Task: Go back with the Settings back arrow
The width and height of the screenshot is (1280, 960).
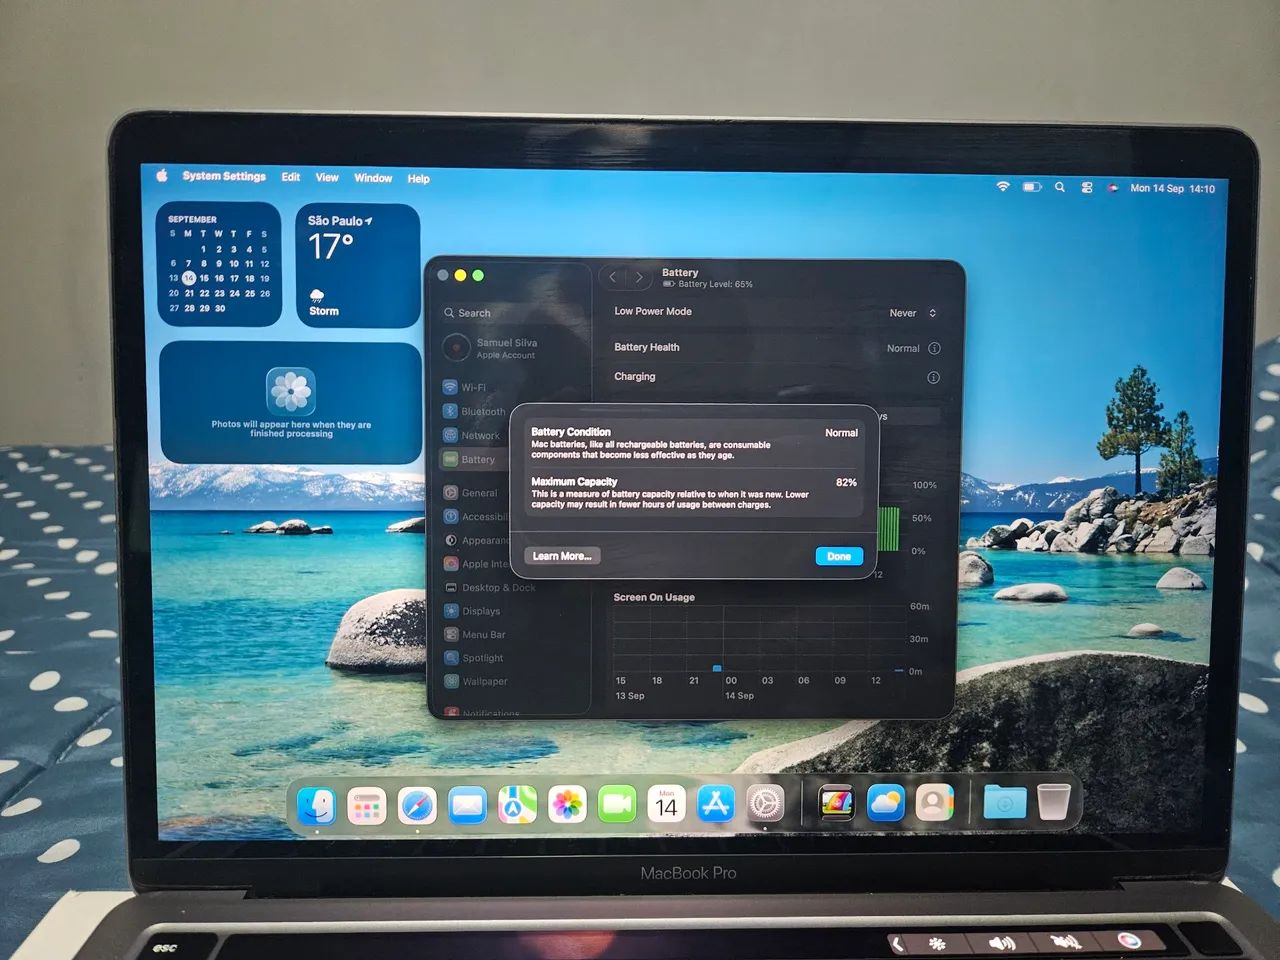Action: [x=613, y=277]
